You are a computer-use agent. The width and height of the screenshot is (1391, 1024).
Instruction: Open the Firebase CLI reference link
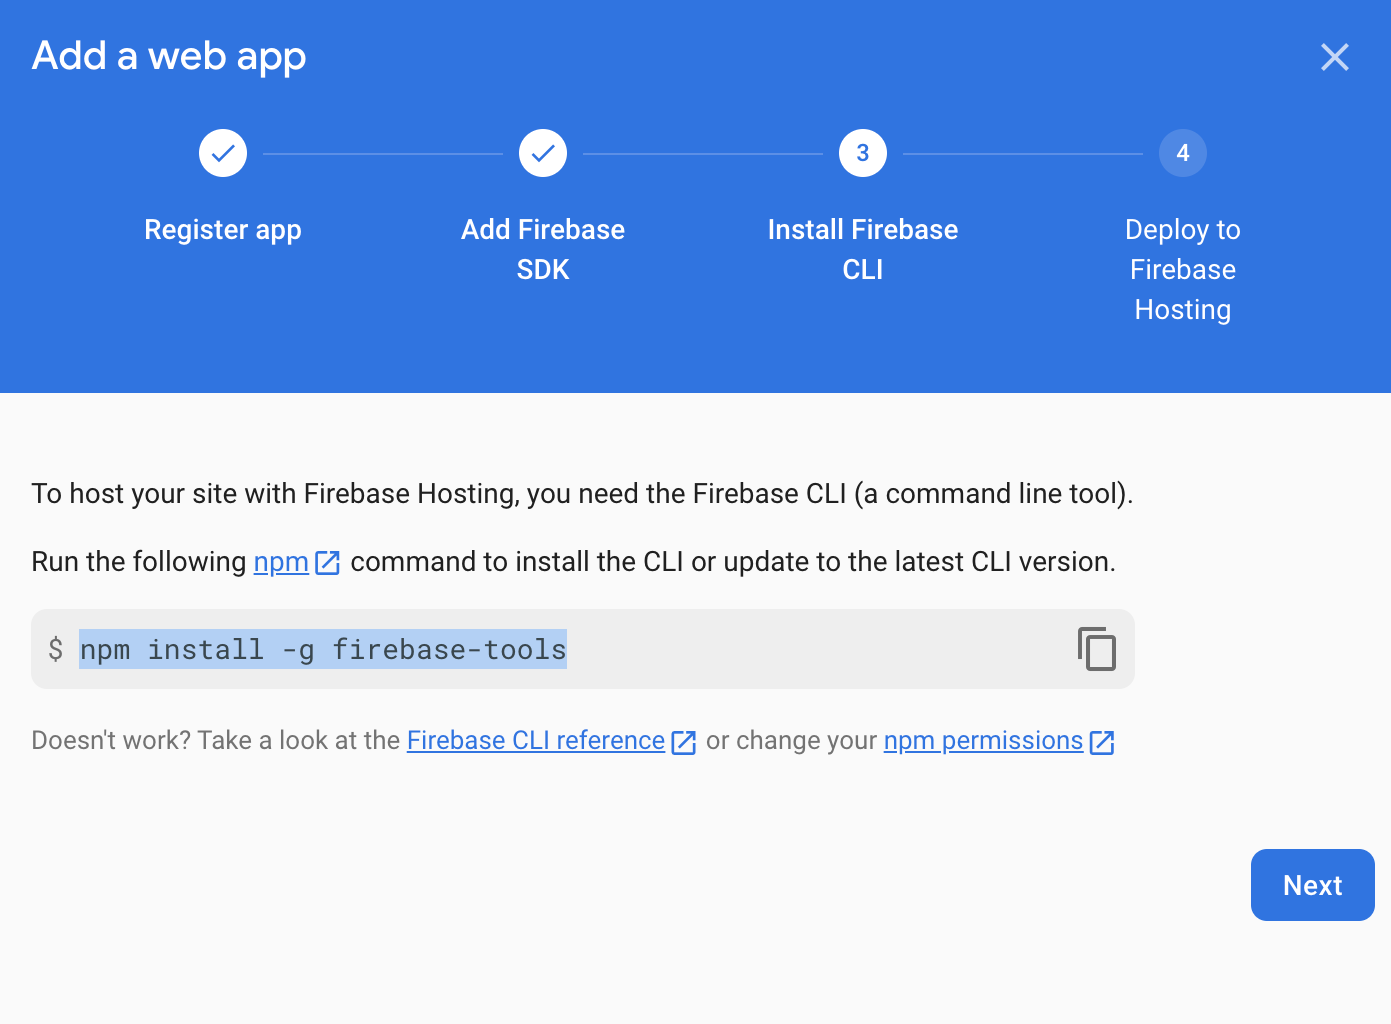[x=535, y=741]
